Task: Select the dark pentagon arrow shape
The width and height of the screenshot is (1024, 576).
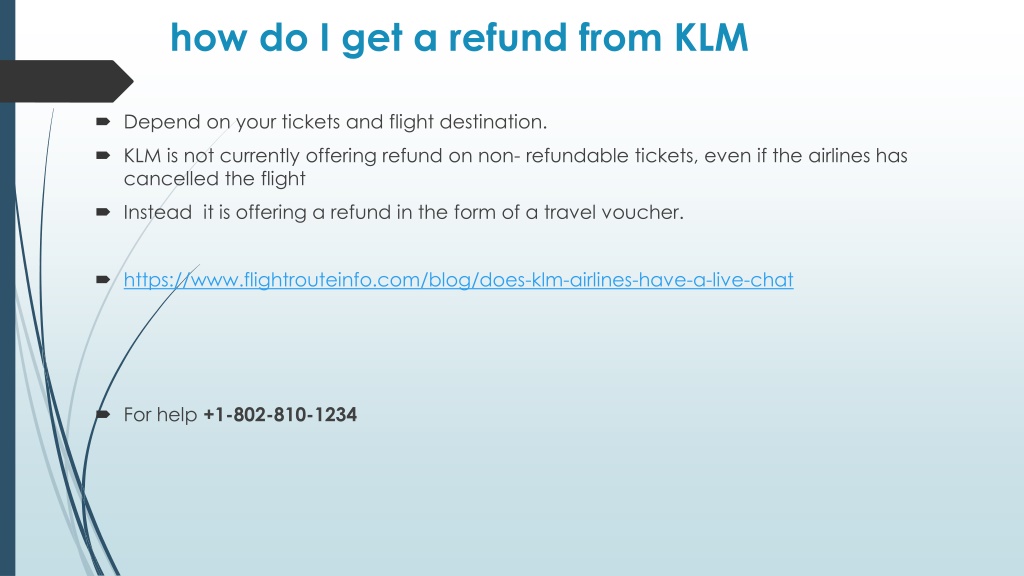Action: (x=67, y=81)
